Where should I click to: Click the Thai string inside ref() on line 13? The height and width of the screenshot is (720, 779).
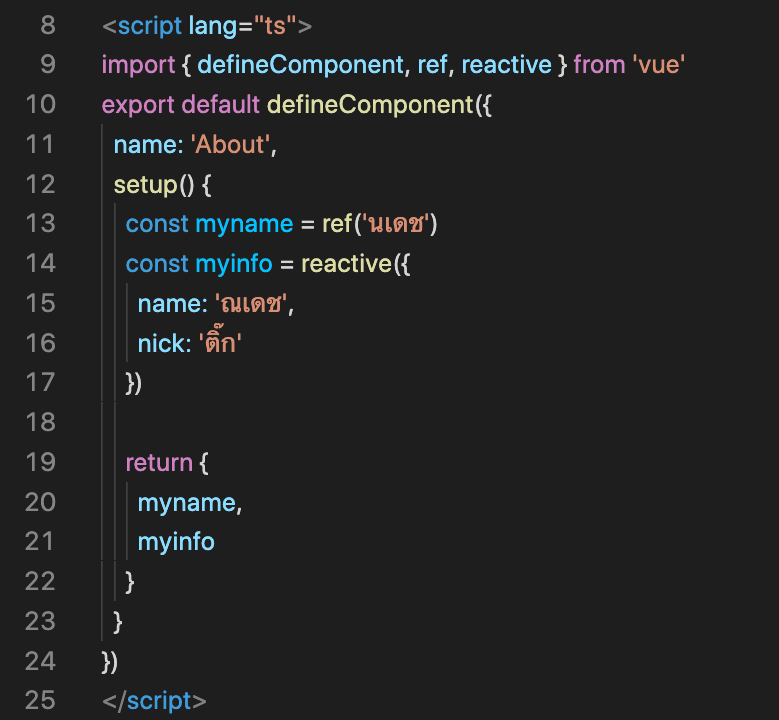[x=395, y=224]
